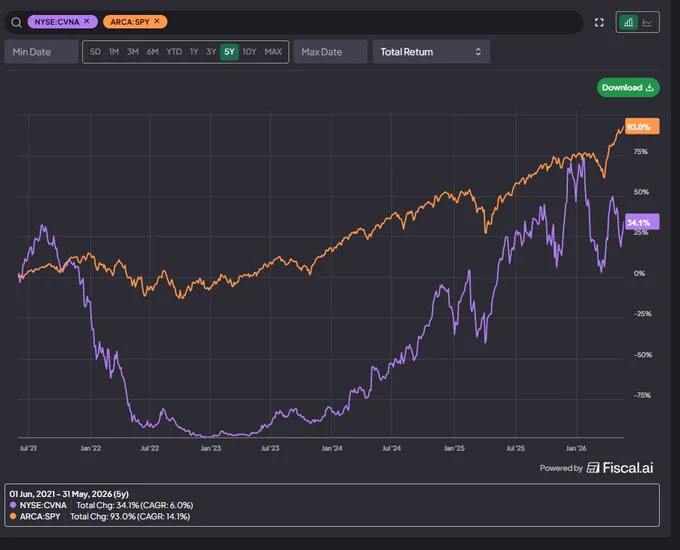680x550 pixels.
Task: Select the 10Y time range
Action: coord(249,52)
